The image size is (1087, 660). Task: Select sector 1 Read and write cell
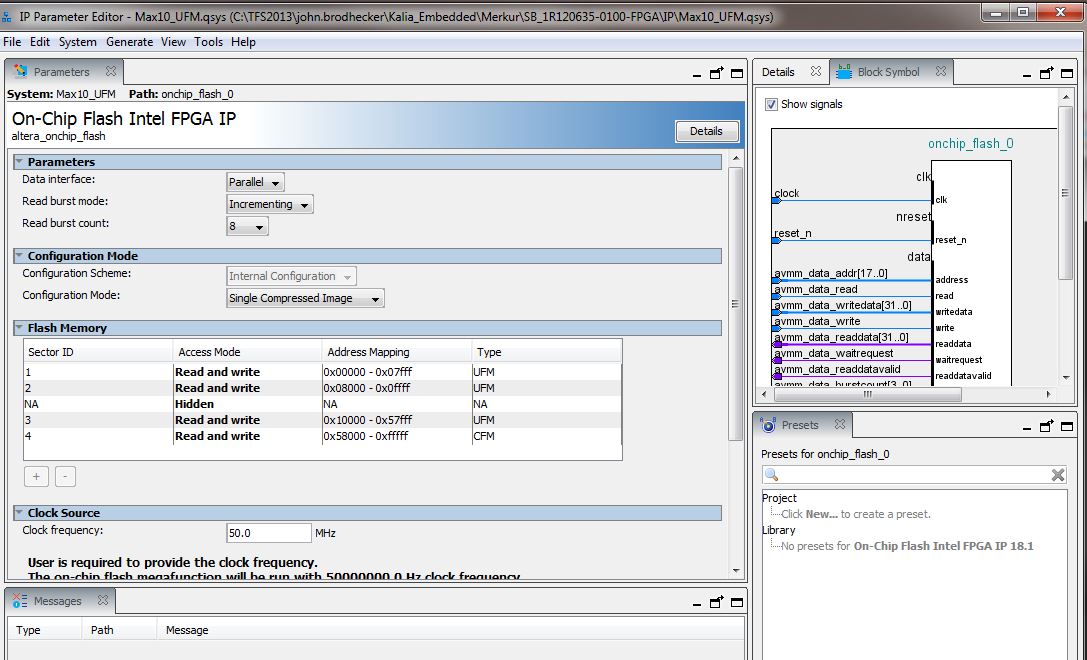[x=247, y=372]
